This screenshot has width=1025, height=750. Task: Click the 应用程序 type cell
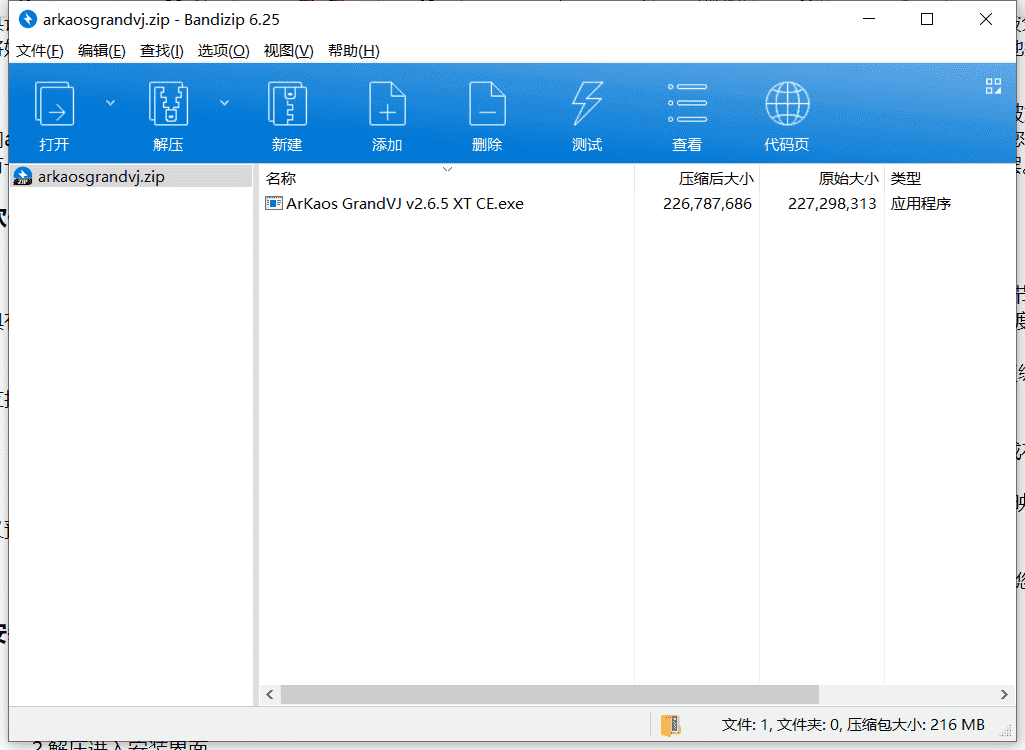pyautogui.click(x=920, y=203)
